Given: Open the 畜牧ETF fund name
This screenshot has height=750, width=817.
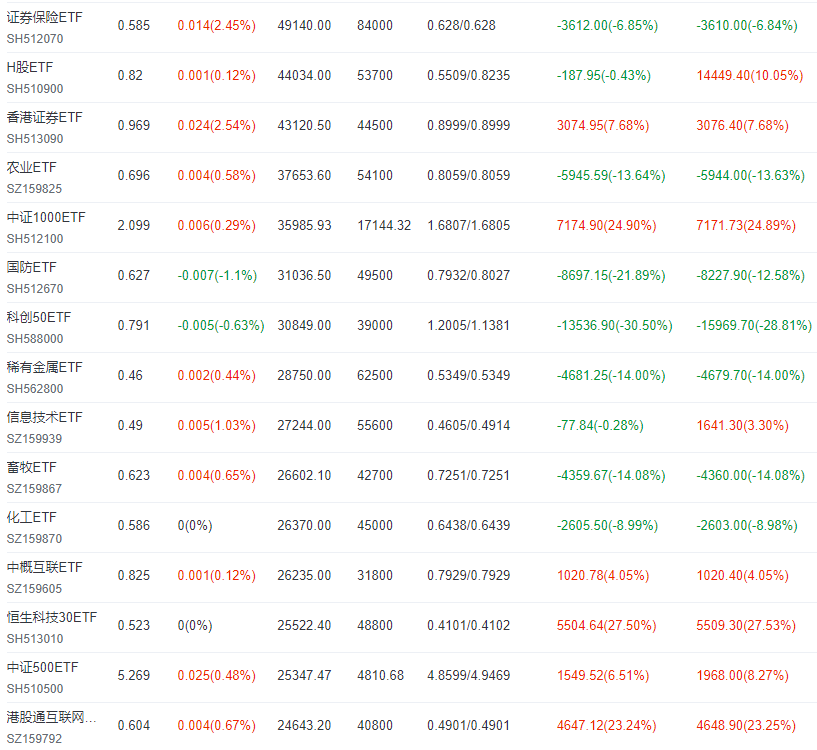Looking at the screenshot, I should [31, 468].
